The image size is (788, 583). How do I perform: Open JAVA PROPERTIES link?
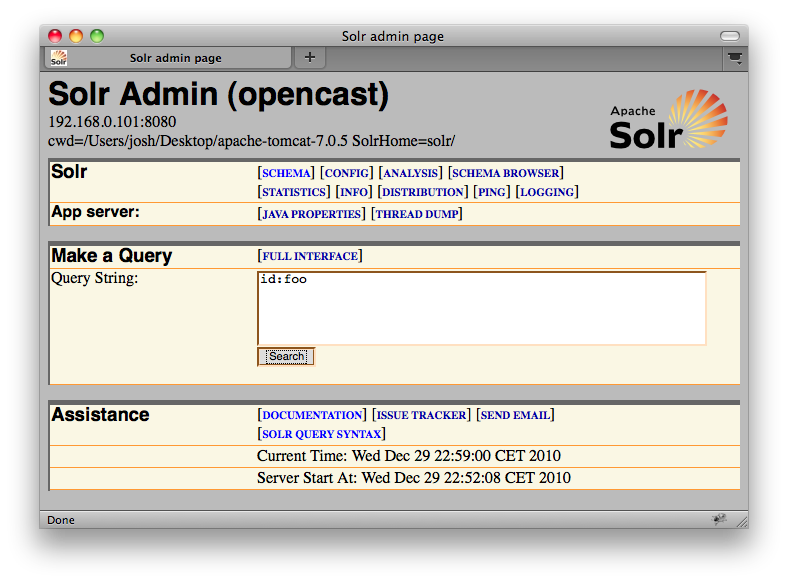pyautogui.click(x=311, y=214)
